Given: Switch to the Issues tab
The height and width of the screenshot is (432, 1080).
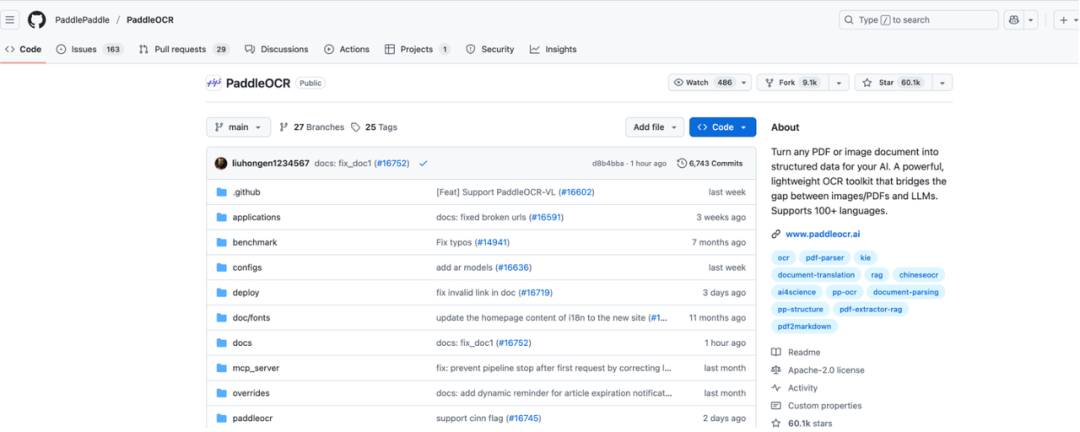Looking at the screenshot, I should point(90,50).
